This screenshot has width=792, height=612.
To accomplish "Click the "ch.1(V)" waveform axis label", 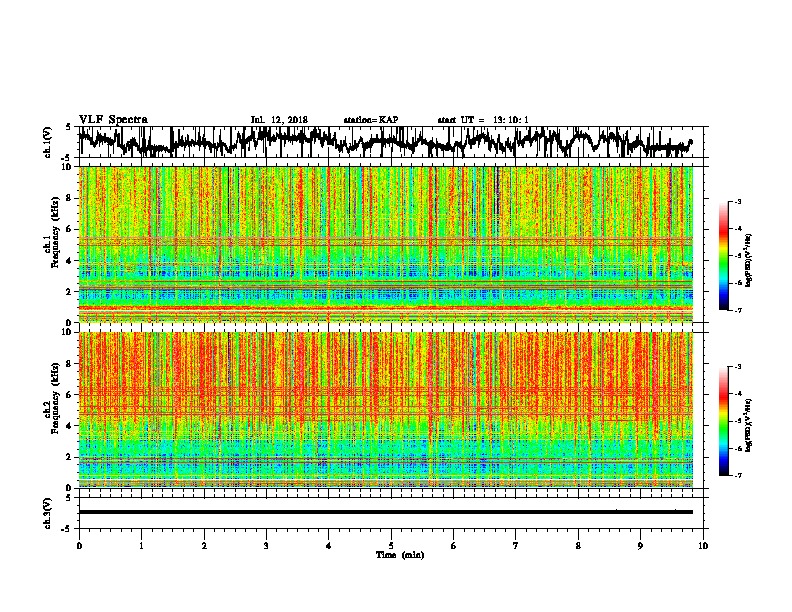I will click(x=48, y=142).
